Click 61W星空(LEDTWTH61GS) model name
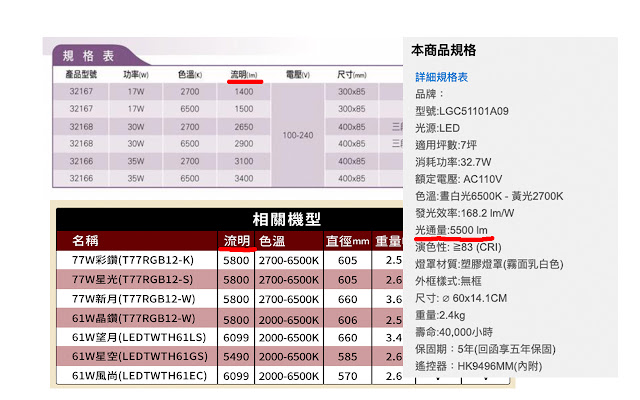Screen dimensions: 640x400 pos(140,356)
